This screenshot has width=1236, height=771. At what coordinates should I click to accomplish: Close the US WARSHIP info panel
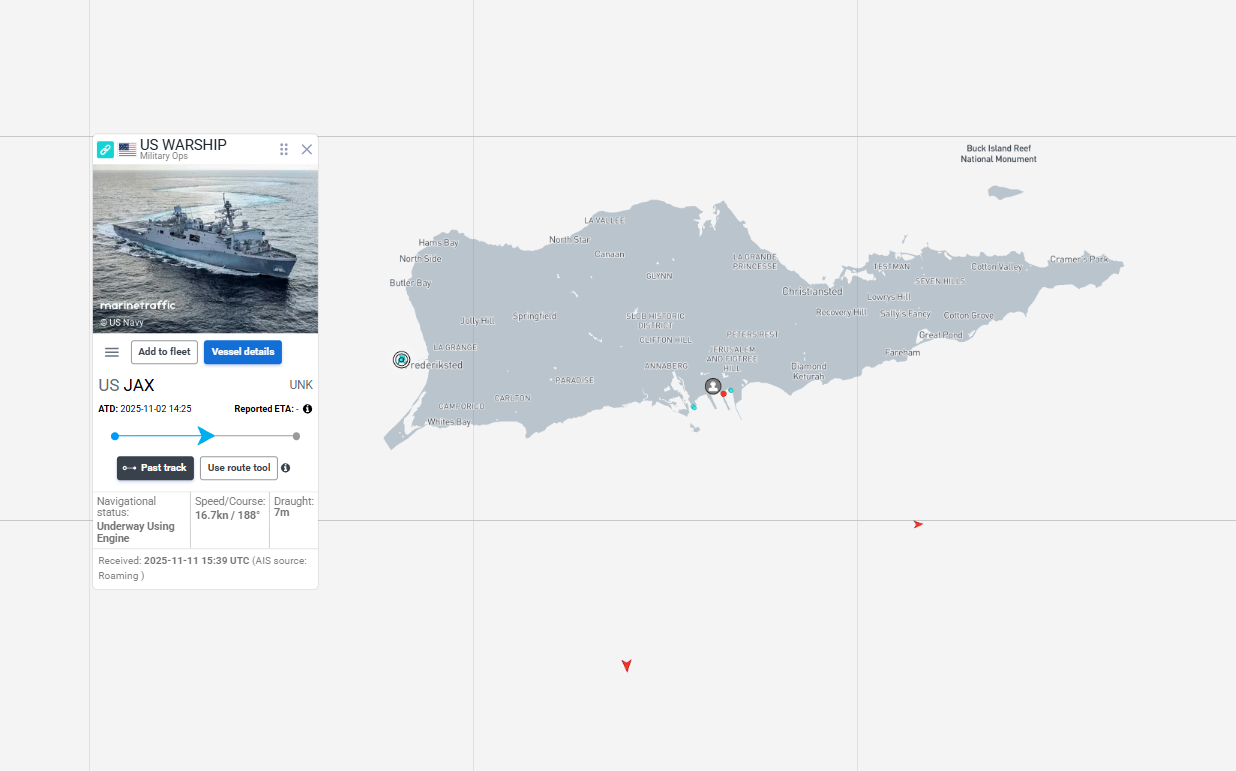point(307,149)
